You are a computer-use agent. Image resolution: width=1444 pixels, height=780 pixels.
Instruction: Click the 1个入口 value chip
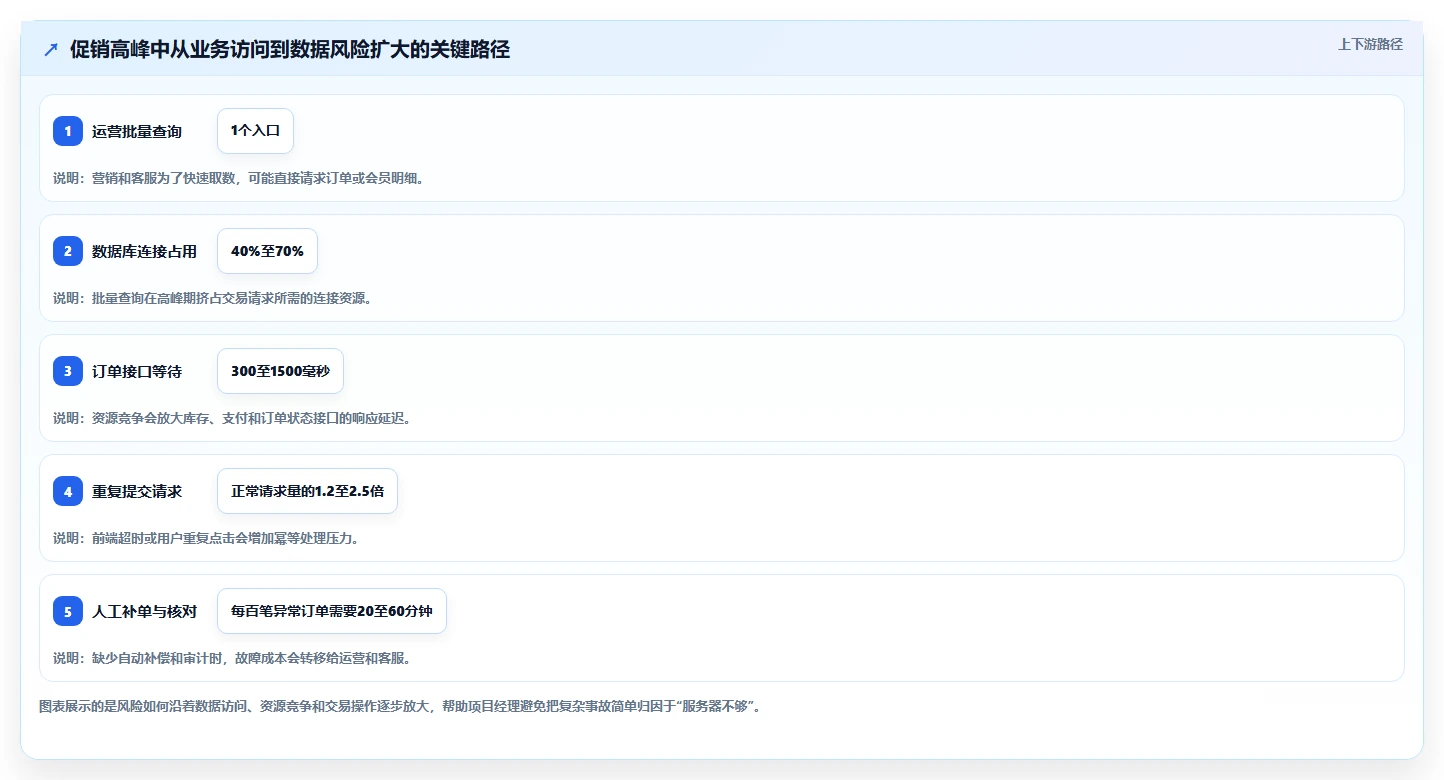(255, 131)
